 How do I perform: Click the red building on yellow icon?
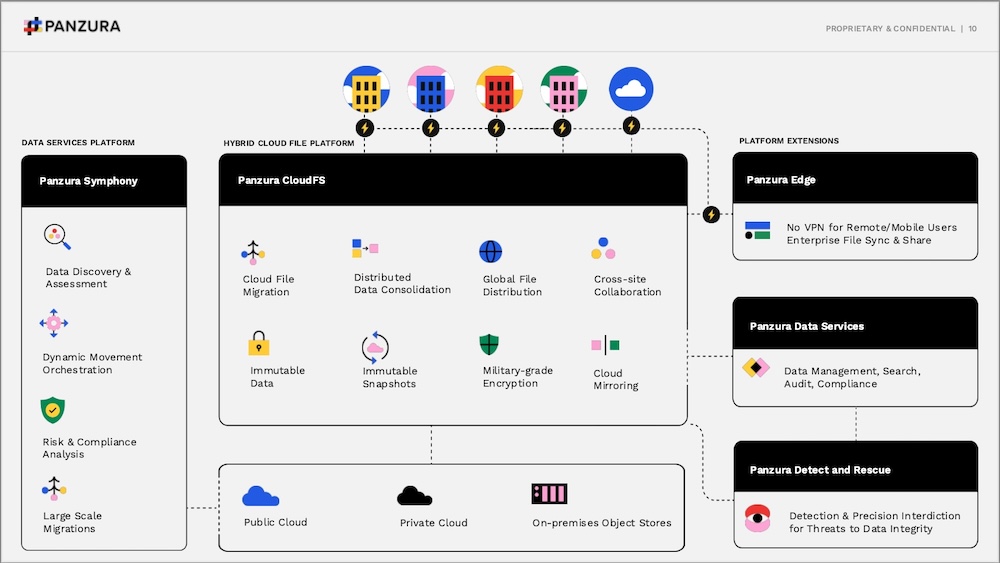point(499,89)
